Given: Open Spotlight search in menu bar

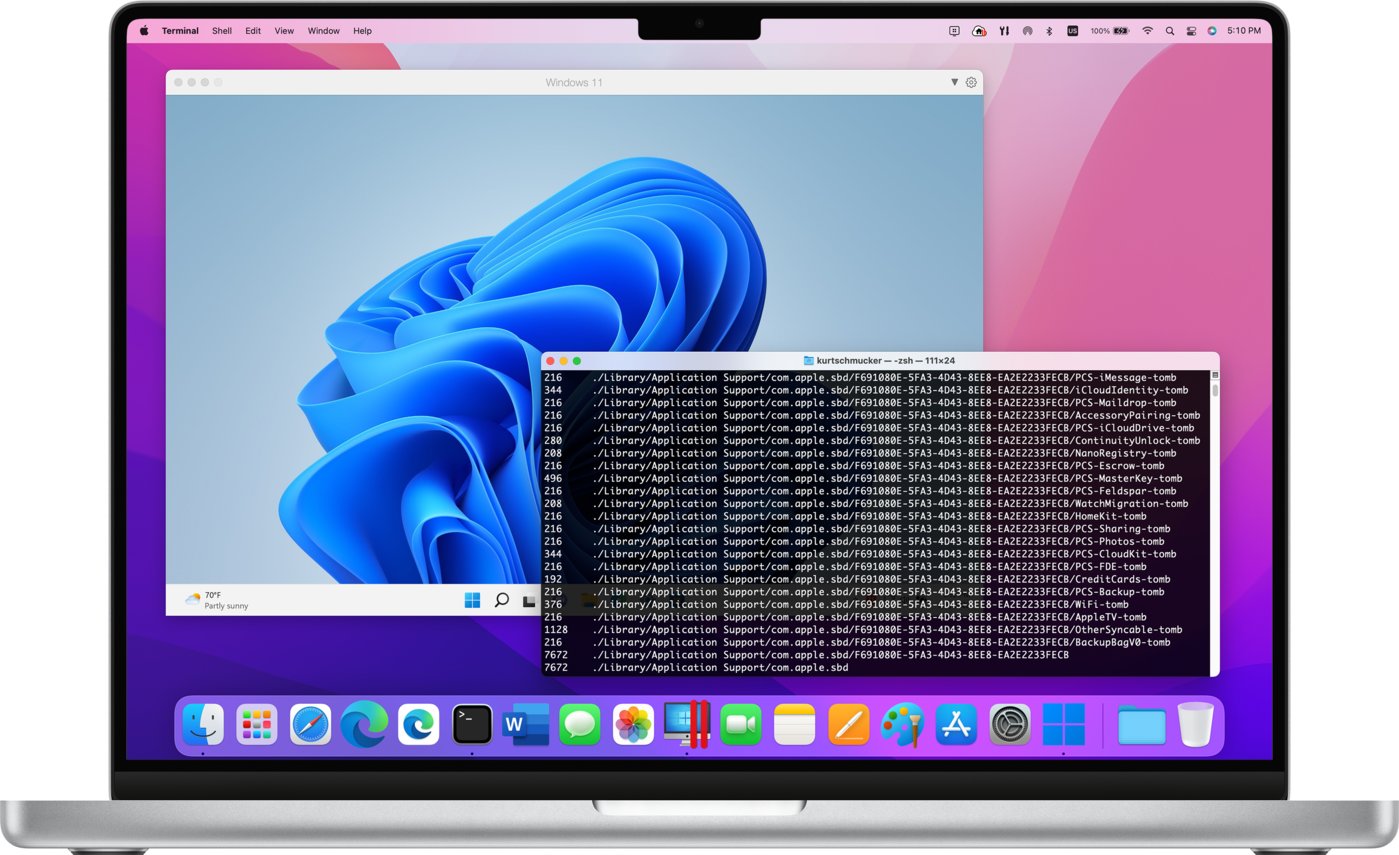Looking at the screenshot, I should click(x=1170, y=31).
